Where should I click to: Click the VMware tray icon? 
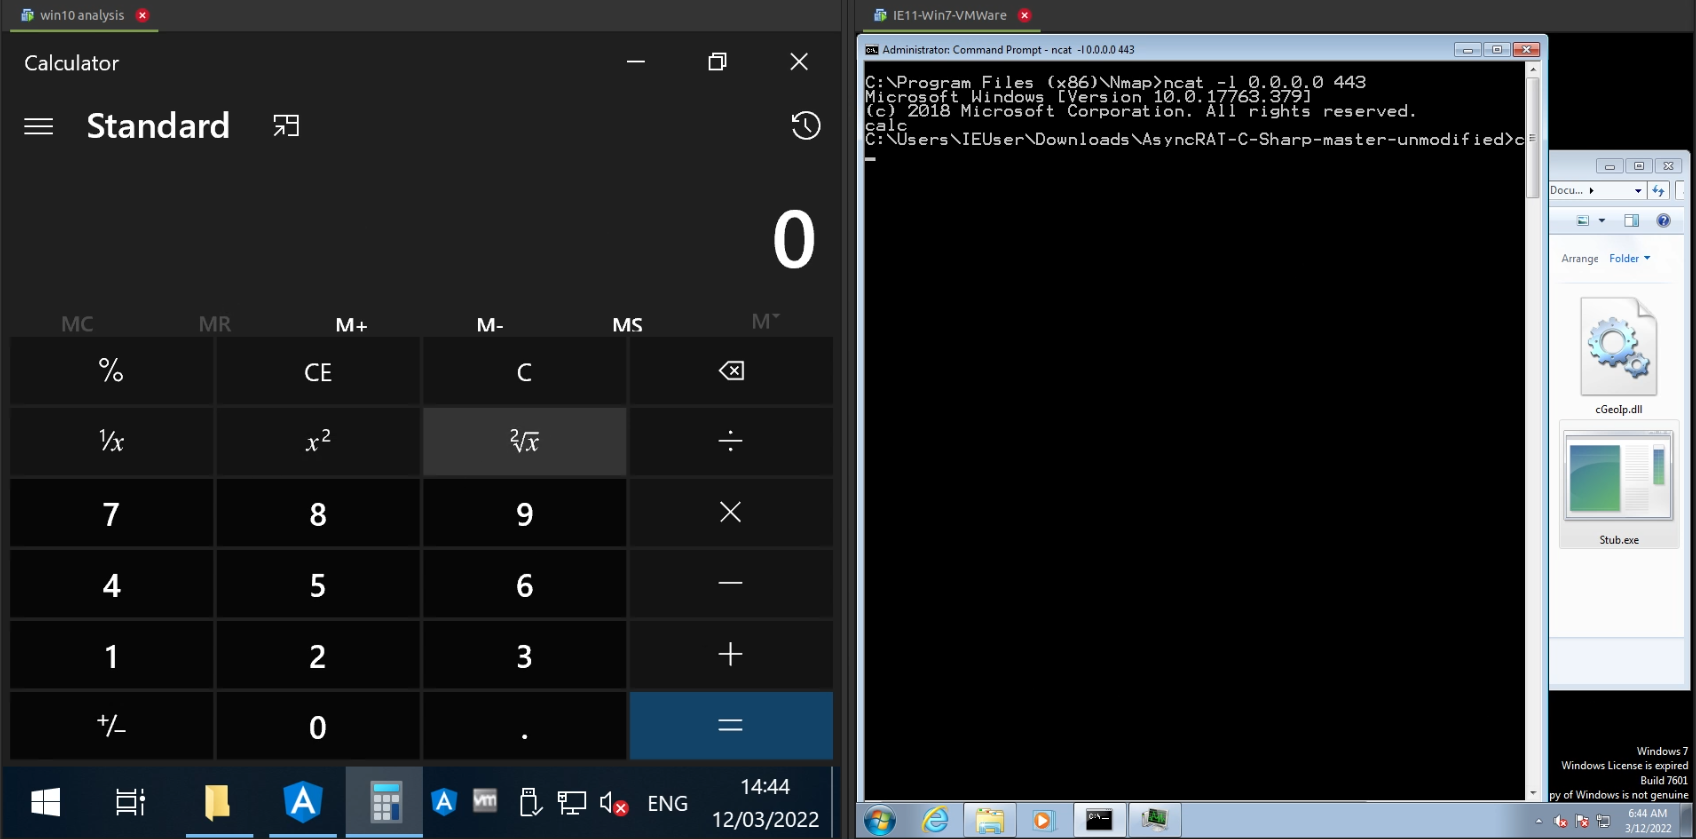tap(485, 801)
